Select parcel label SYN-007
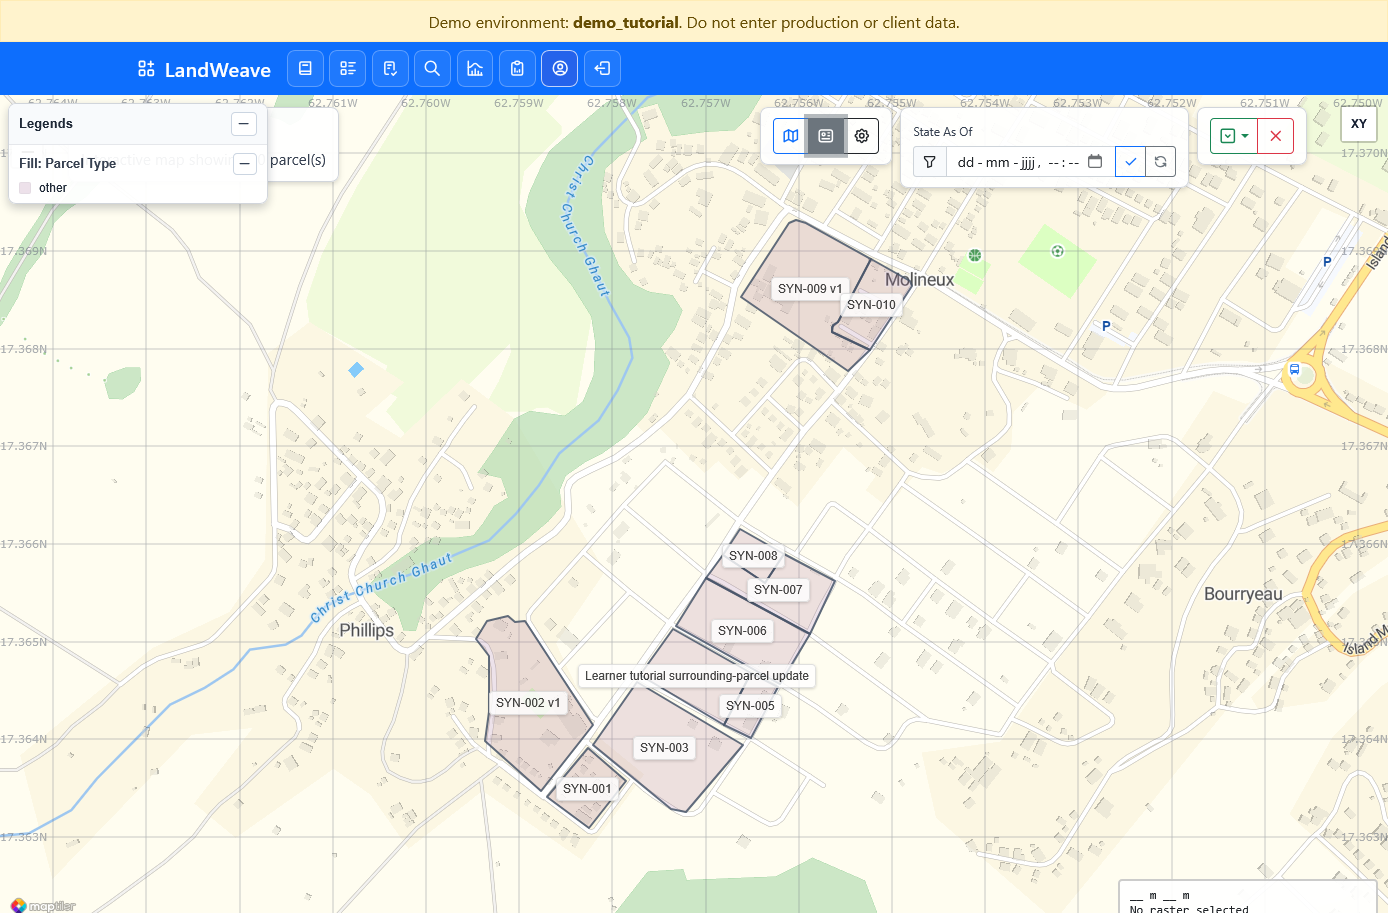1388x913 pixels. pyautogui.click(x=778, y=590)
